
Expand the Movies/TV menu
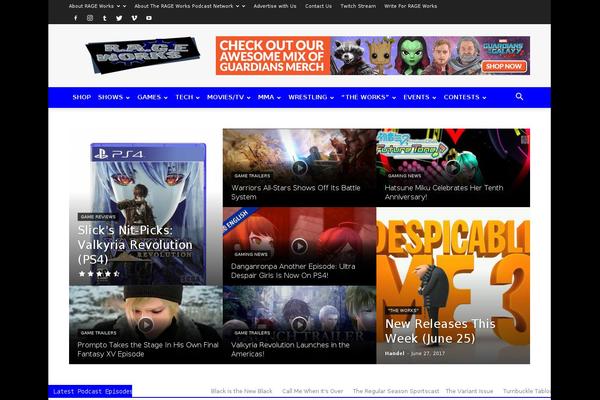click(228, 97)
